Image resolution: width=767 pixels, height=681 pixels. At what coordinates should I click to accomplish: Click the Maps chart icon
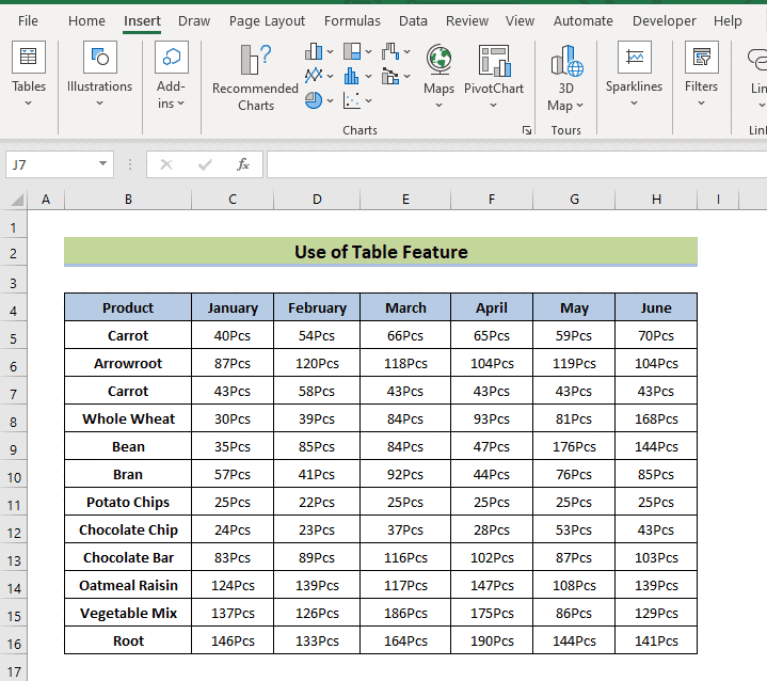point(439,60)
